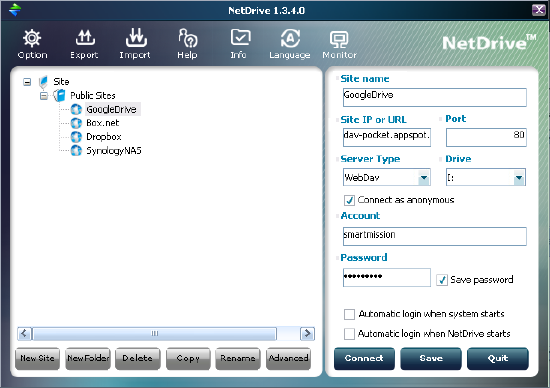This screenshot has height=388, width=550.
Task: Click the Password input field
Action: click(387, 277)
